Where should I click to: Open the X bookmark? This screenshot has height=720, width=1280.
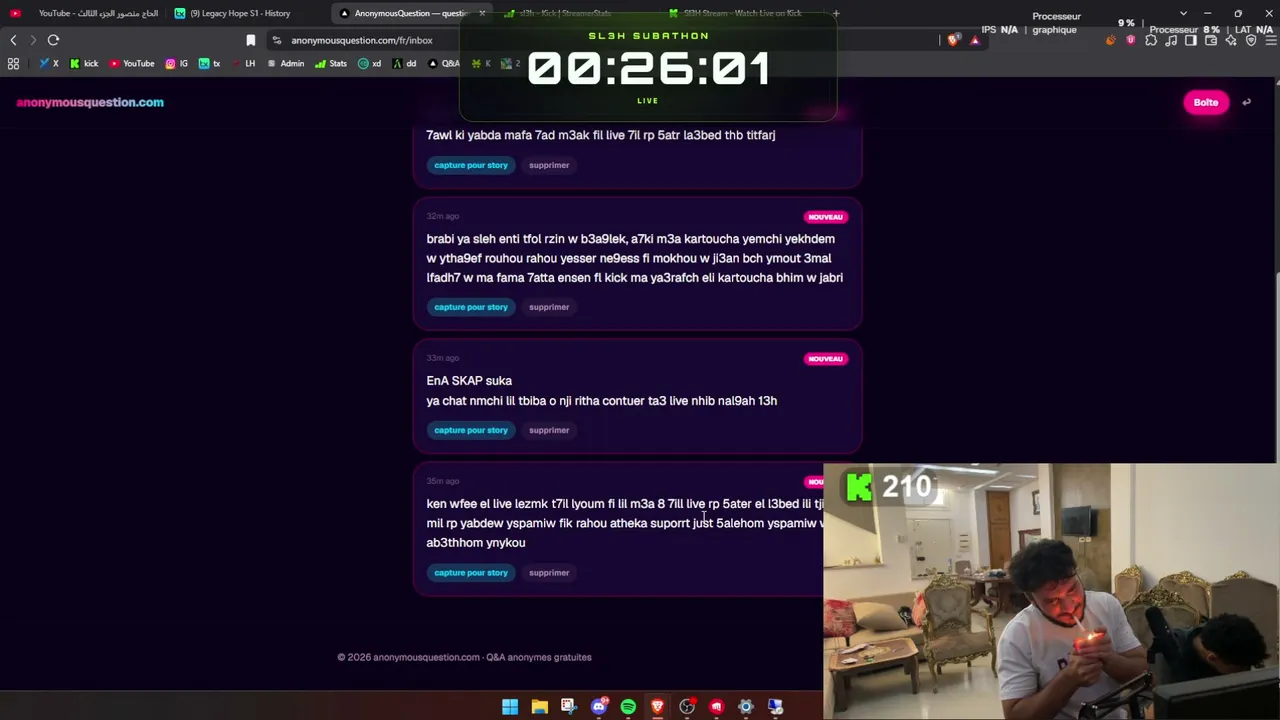(49, 63)
